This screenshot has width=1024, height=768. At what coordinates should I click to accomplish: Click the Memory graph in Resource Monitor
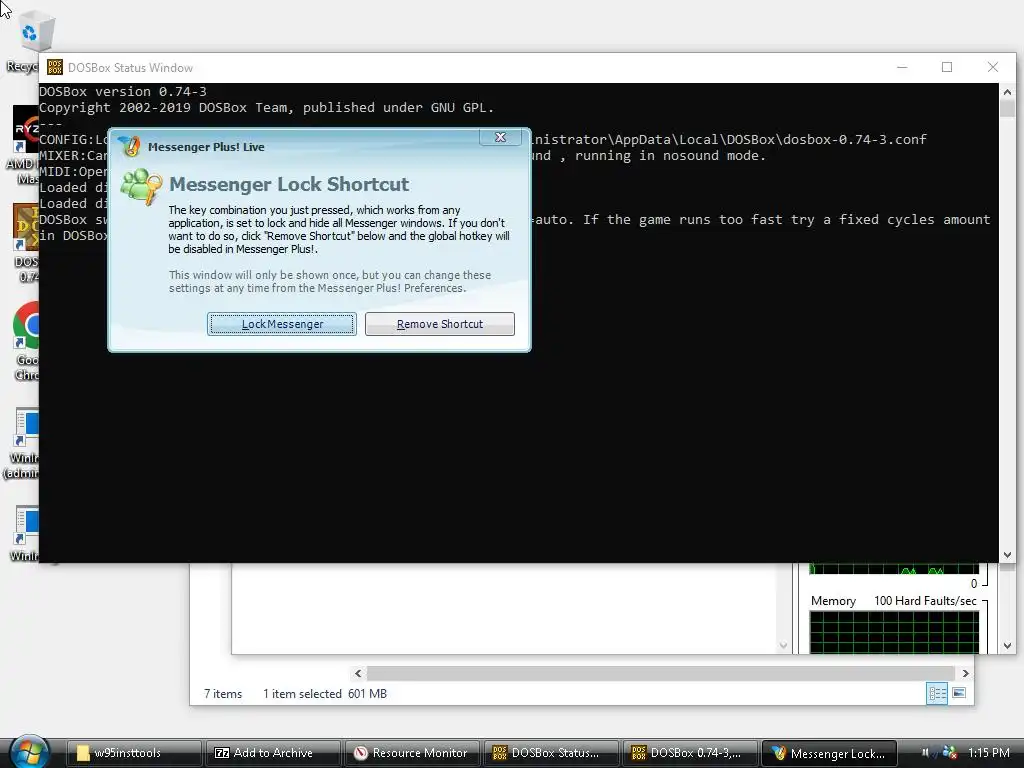[894, 632]
